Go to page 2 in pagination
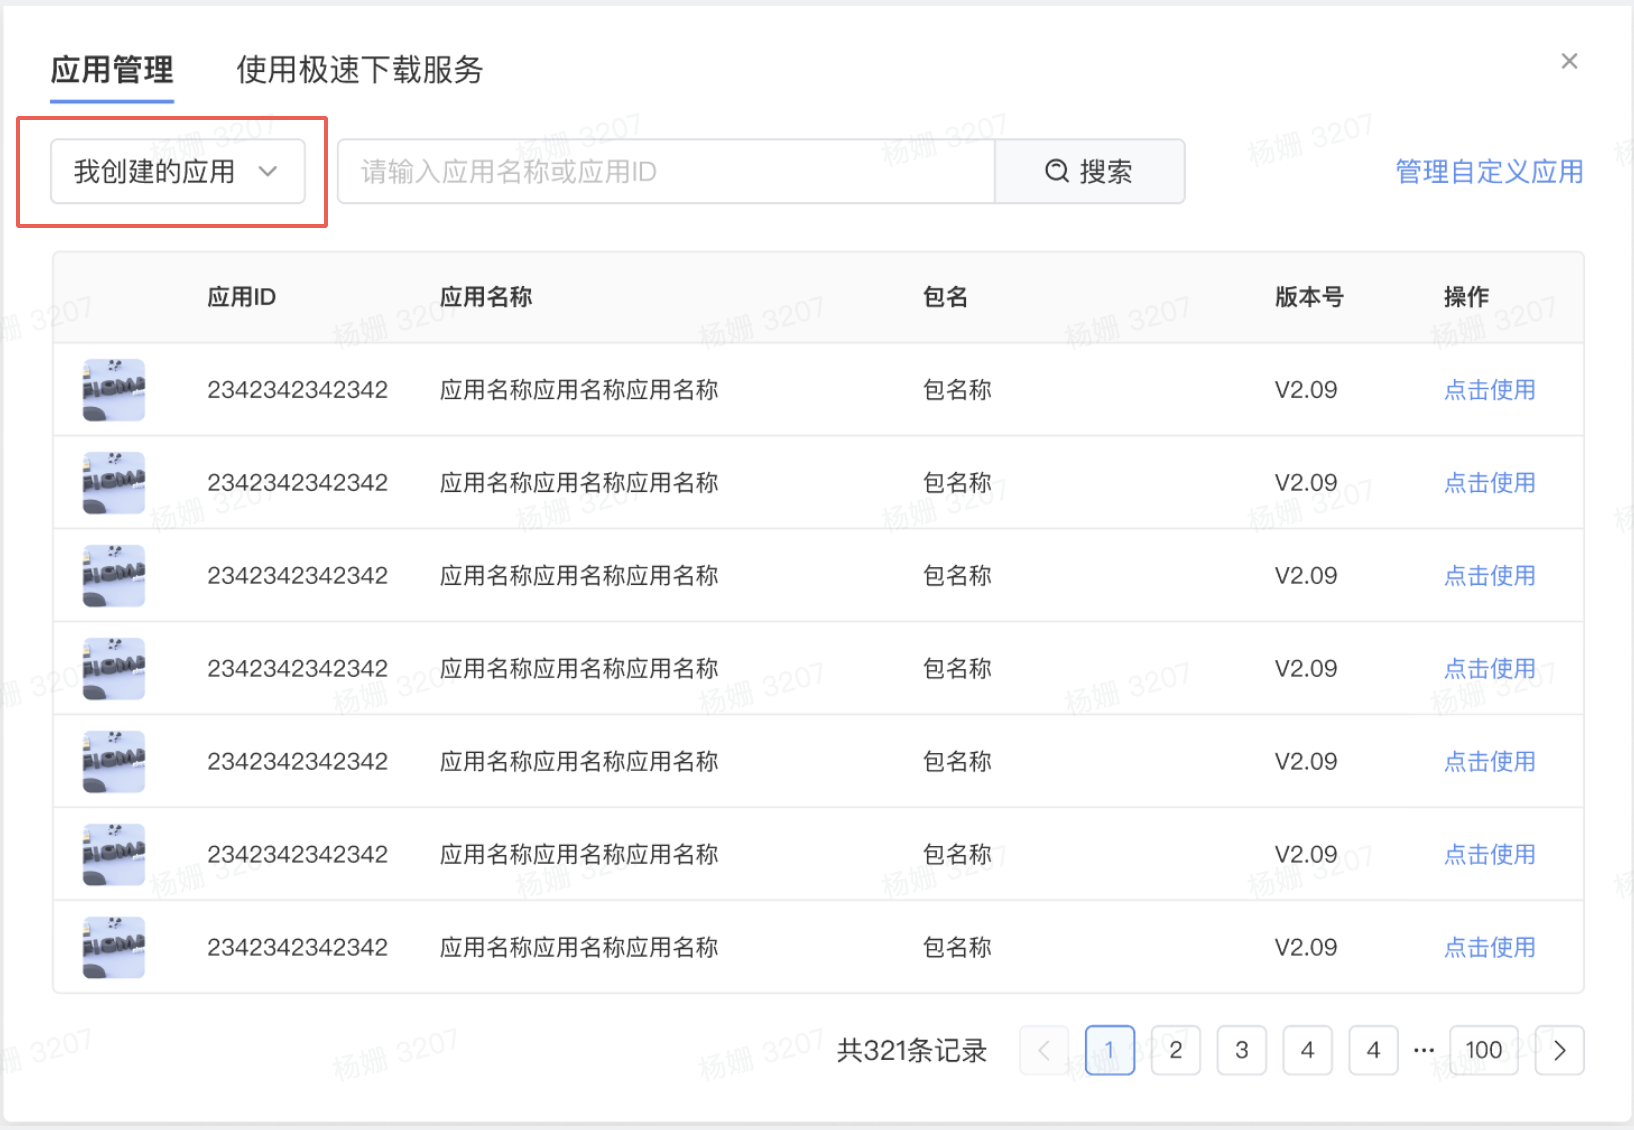 click(1176, 1050)
